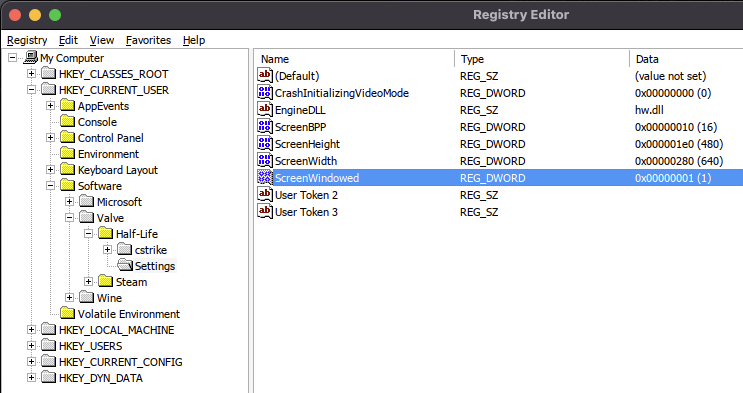The image size is (743, 393).
Task: Click the open Settings folder icon
Action: point(125,265)
